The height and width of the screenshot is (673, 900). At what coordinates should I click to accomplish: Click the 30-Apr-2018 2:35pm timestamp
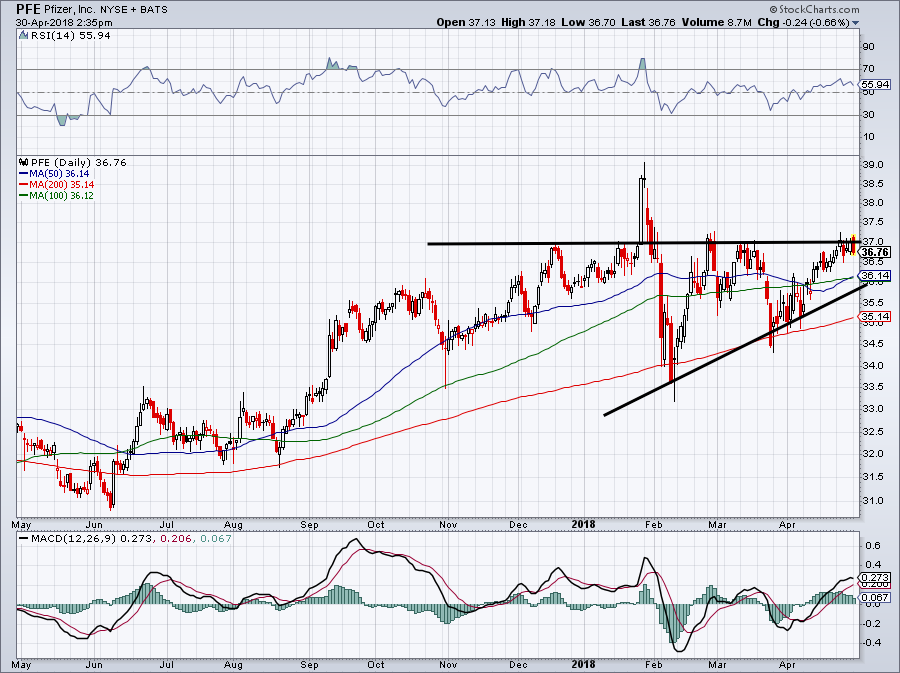(x=64, y=23)
